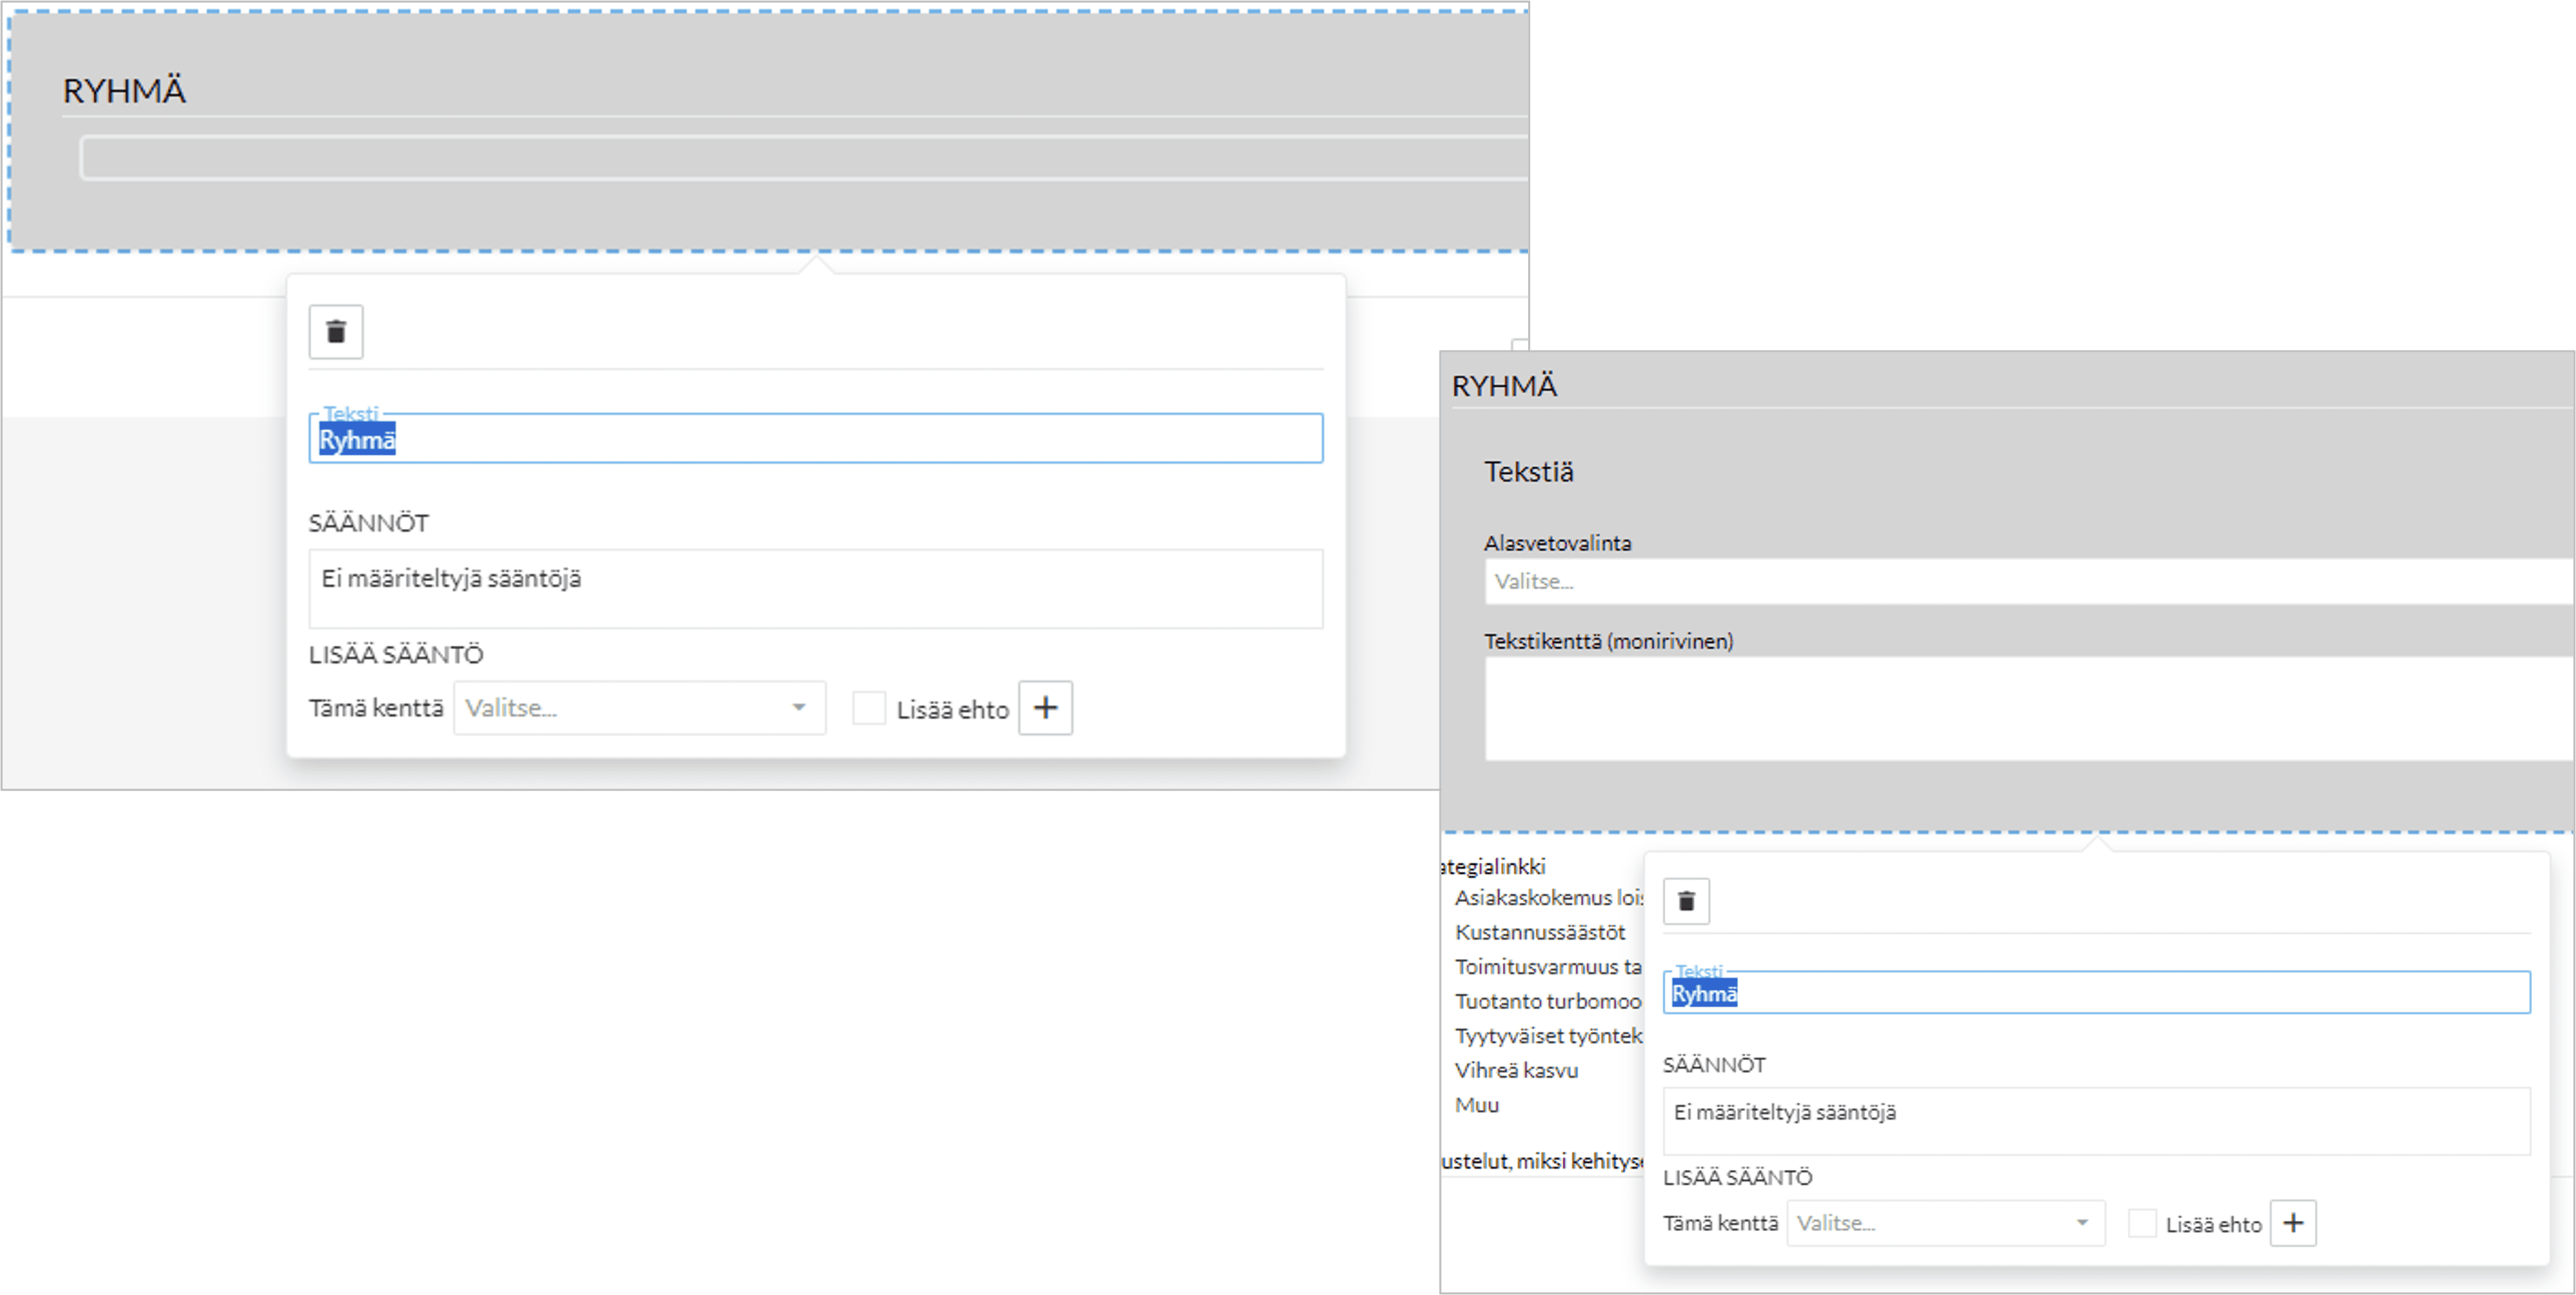The height and width of the screenshot is (1295, 2576).
Task: Click plus button in right popup
Action: click(x=2293, y=1223)
